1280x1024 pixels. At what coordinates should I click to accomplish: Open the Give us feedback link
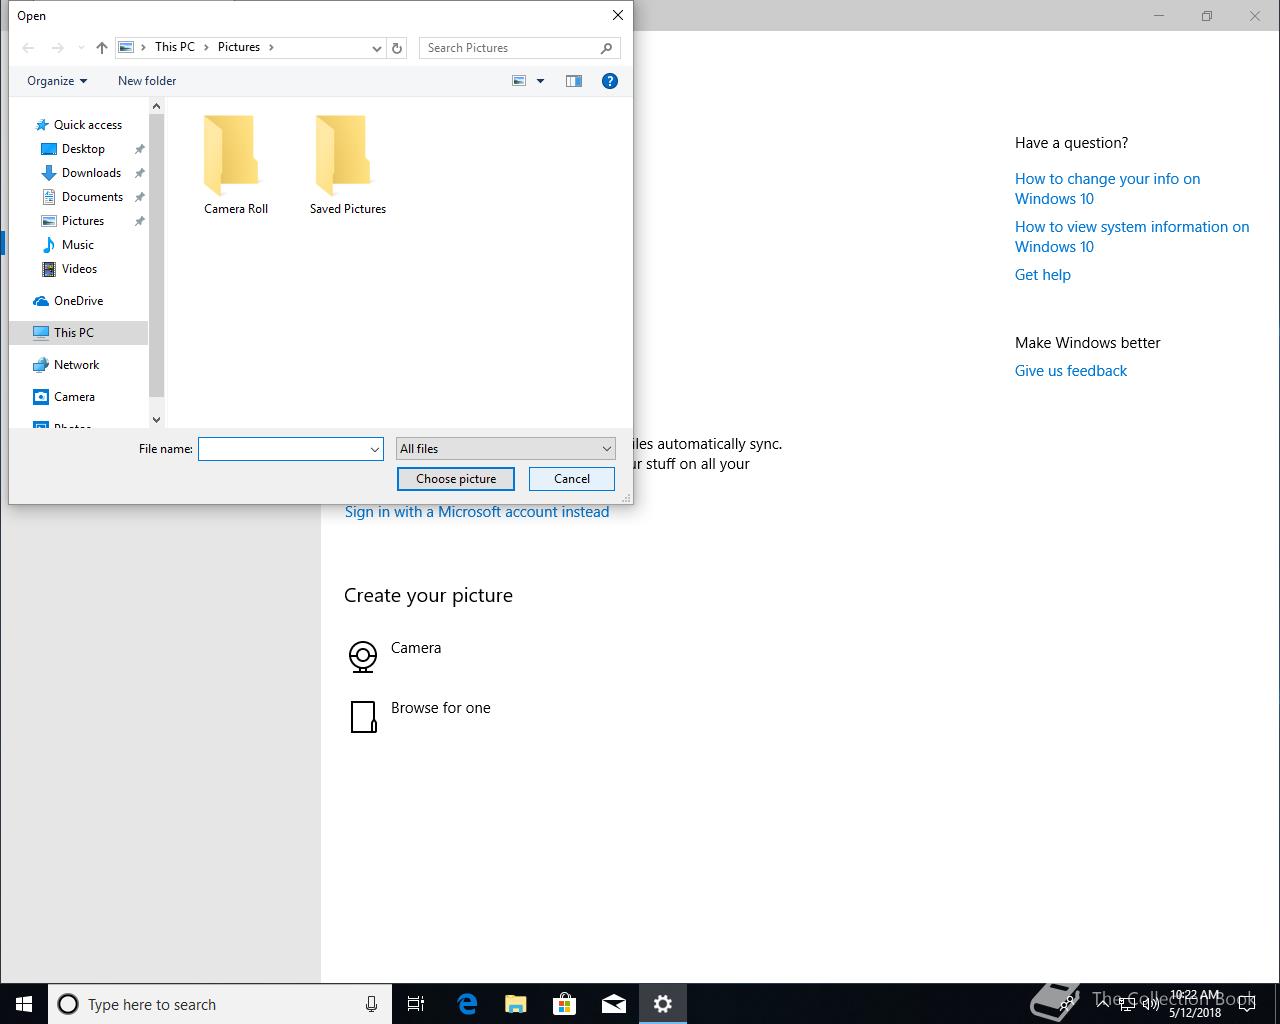coord(1070,371)
